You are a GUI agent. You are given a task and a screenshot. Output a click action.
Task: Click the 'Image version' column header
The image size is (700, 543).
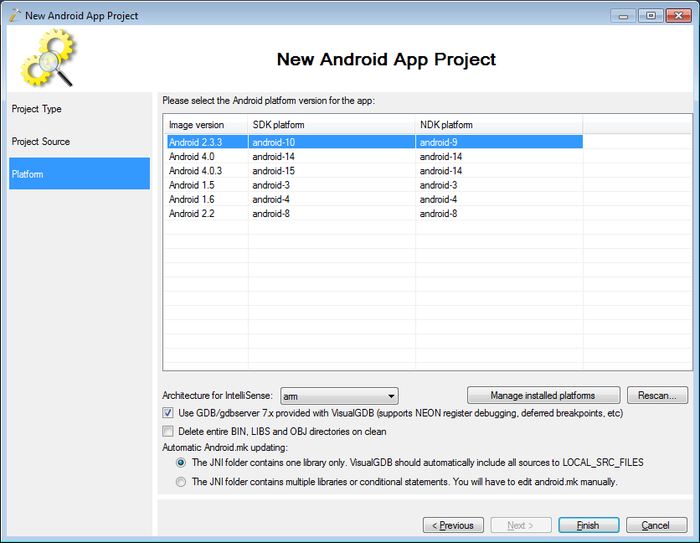(x=206, y=125)
